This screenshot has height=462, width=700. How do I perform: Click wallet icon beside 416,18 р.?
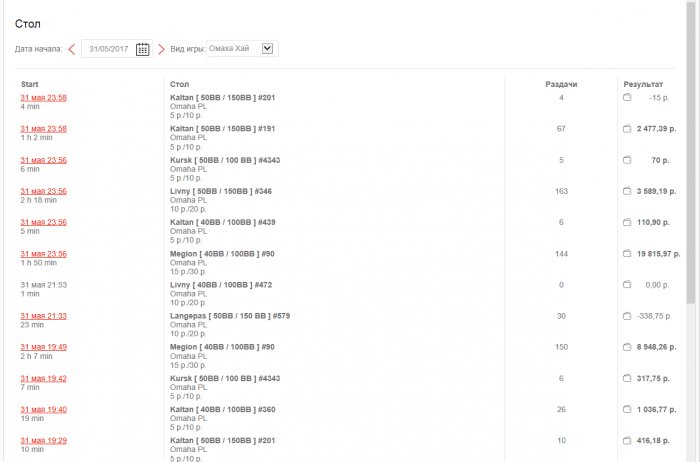[627, 440]
